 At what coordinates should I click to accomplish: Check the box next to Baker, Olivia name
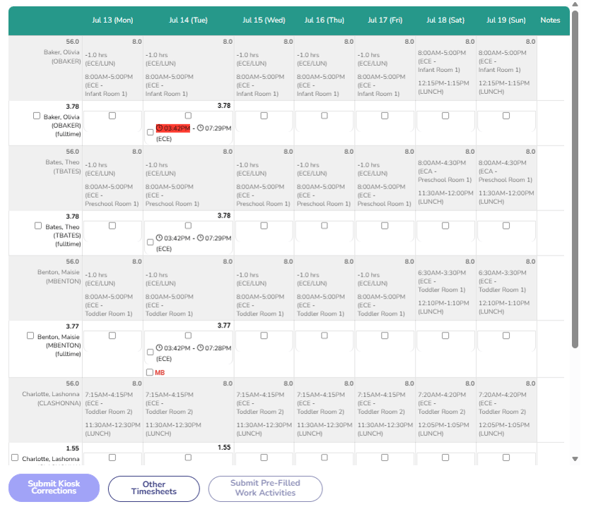37,116
